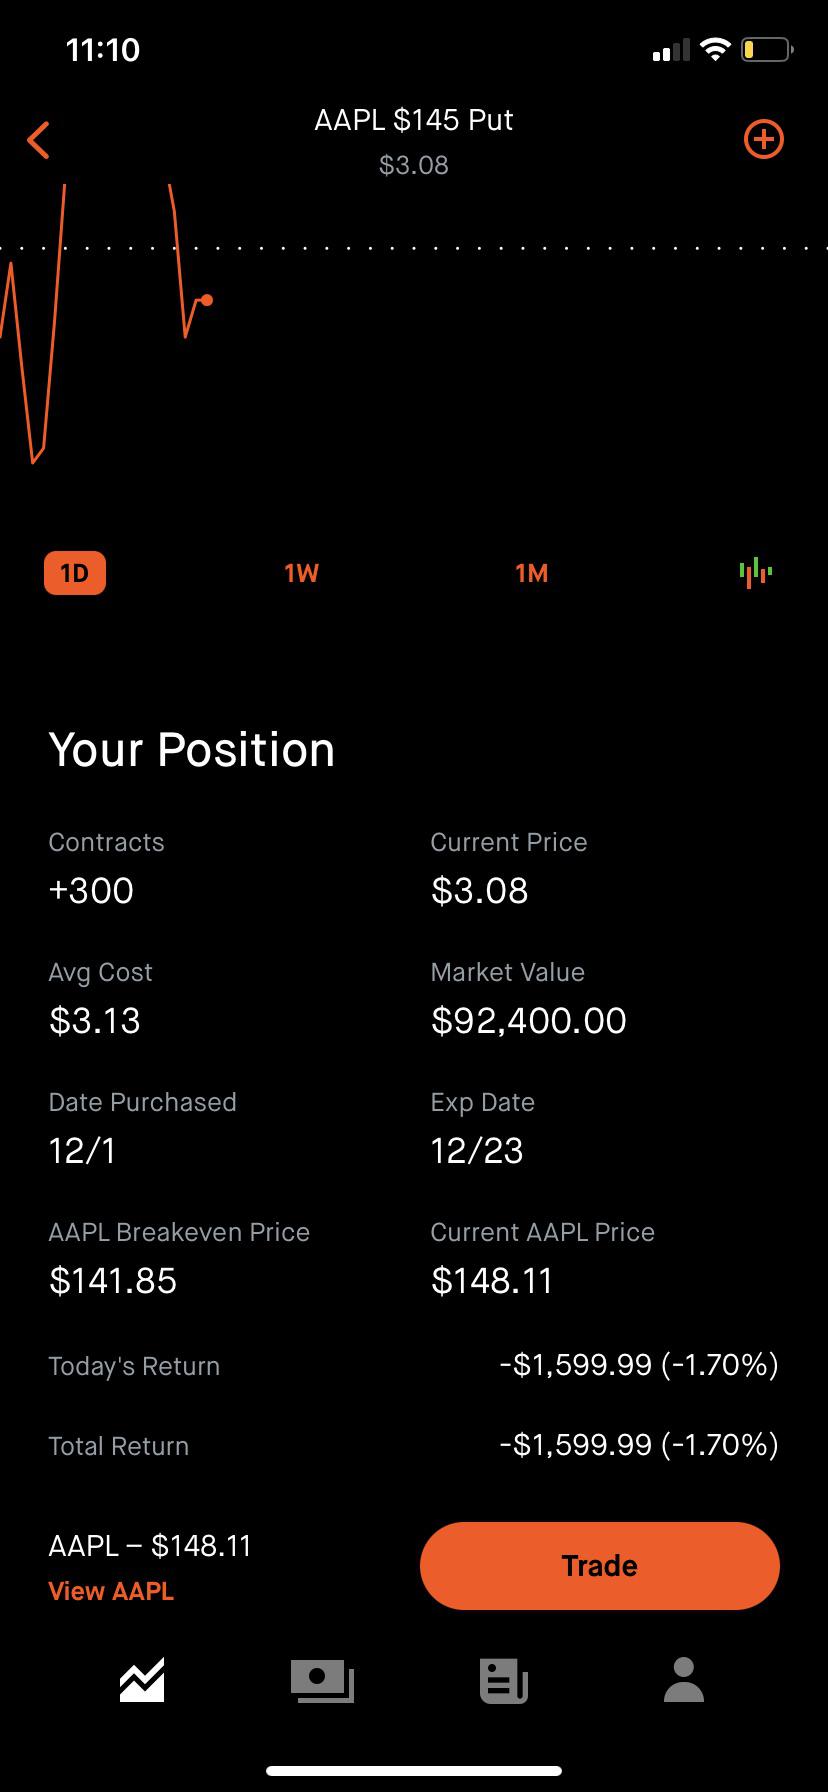Viewport: 828px width, 1792px height.
Task: Select the 1M chart range
Action: coord(531,573)
